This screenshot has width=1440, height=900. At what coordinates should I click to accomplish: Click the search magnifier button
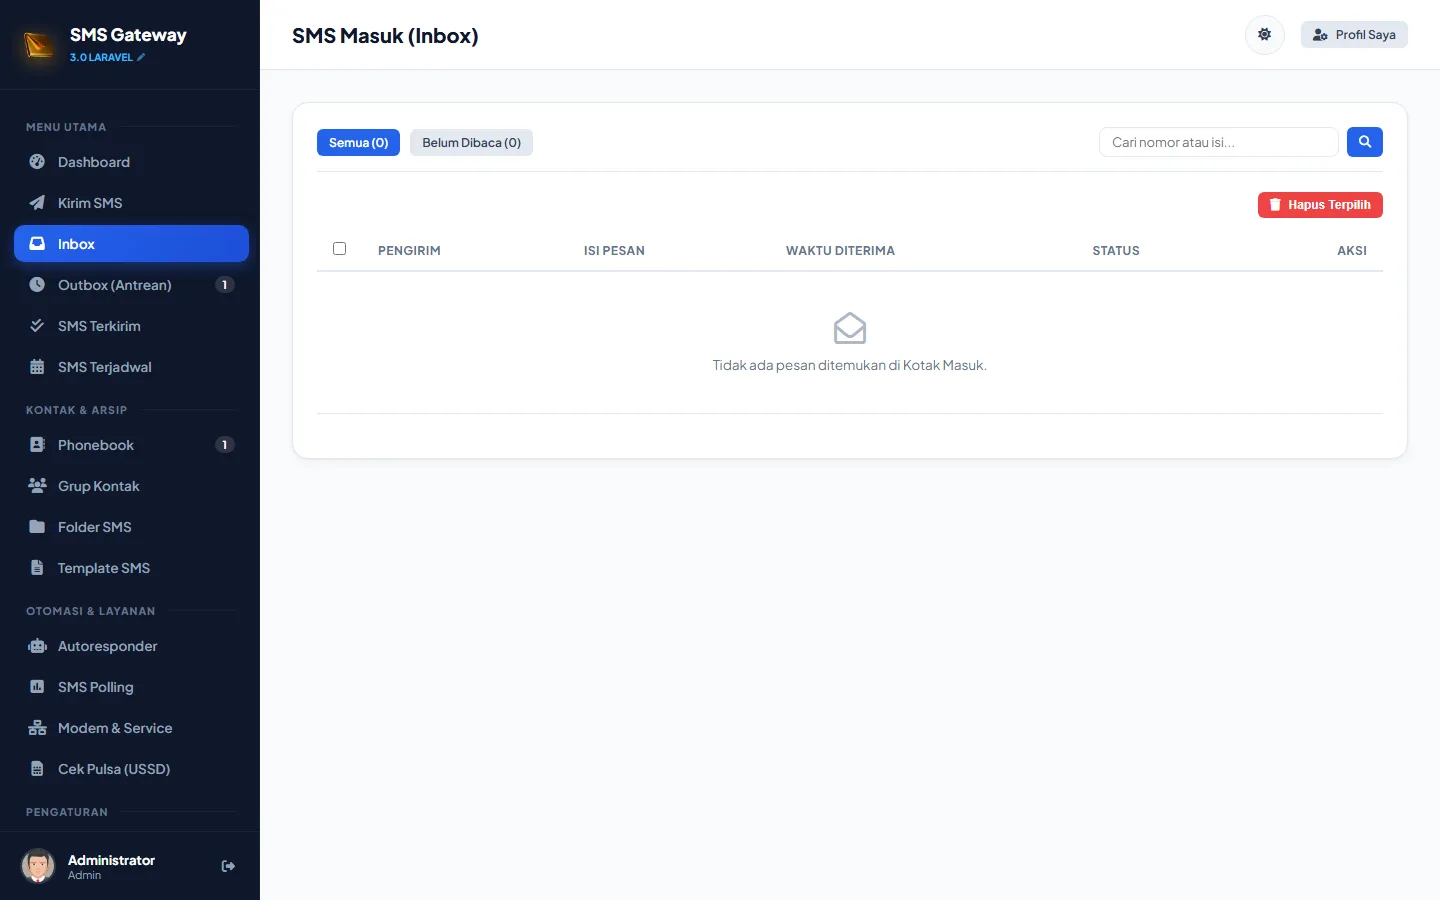tap(1364, 142)
